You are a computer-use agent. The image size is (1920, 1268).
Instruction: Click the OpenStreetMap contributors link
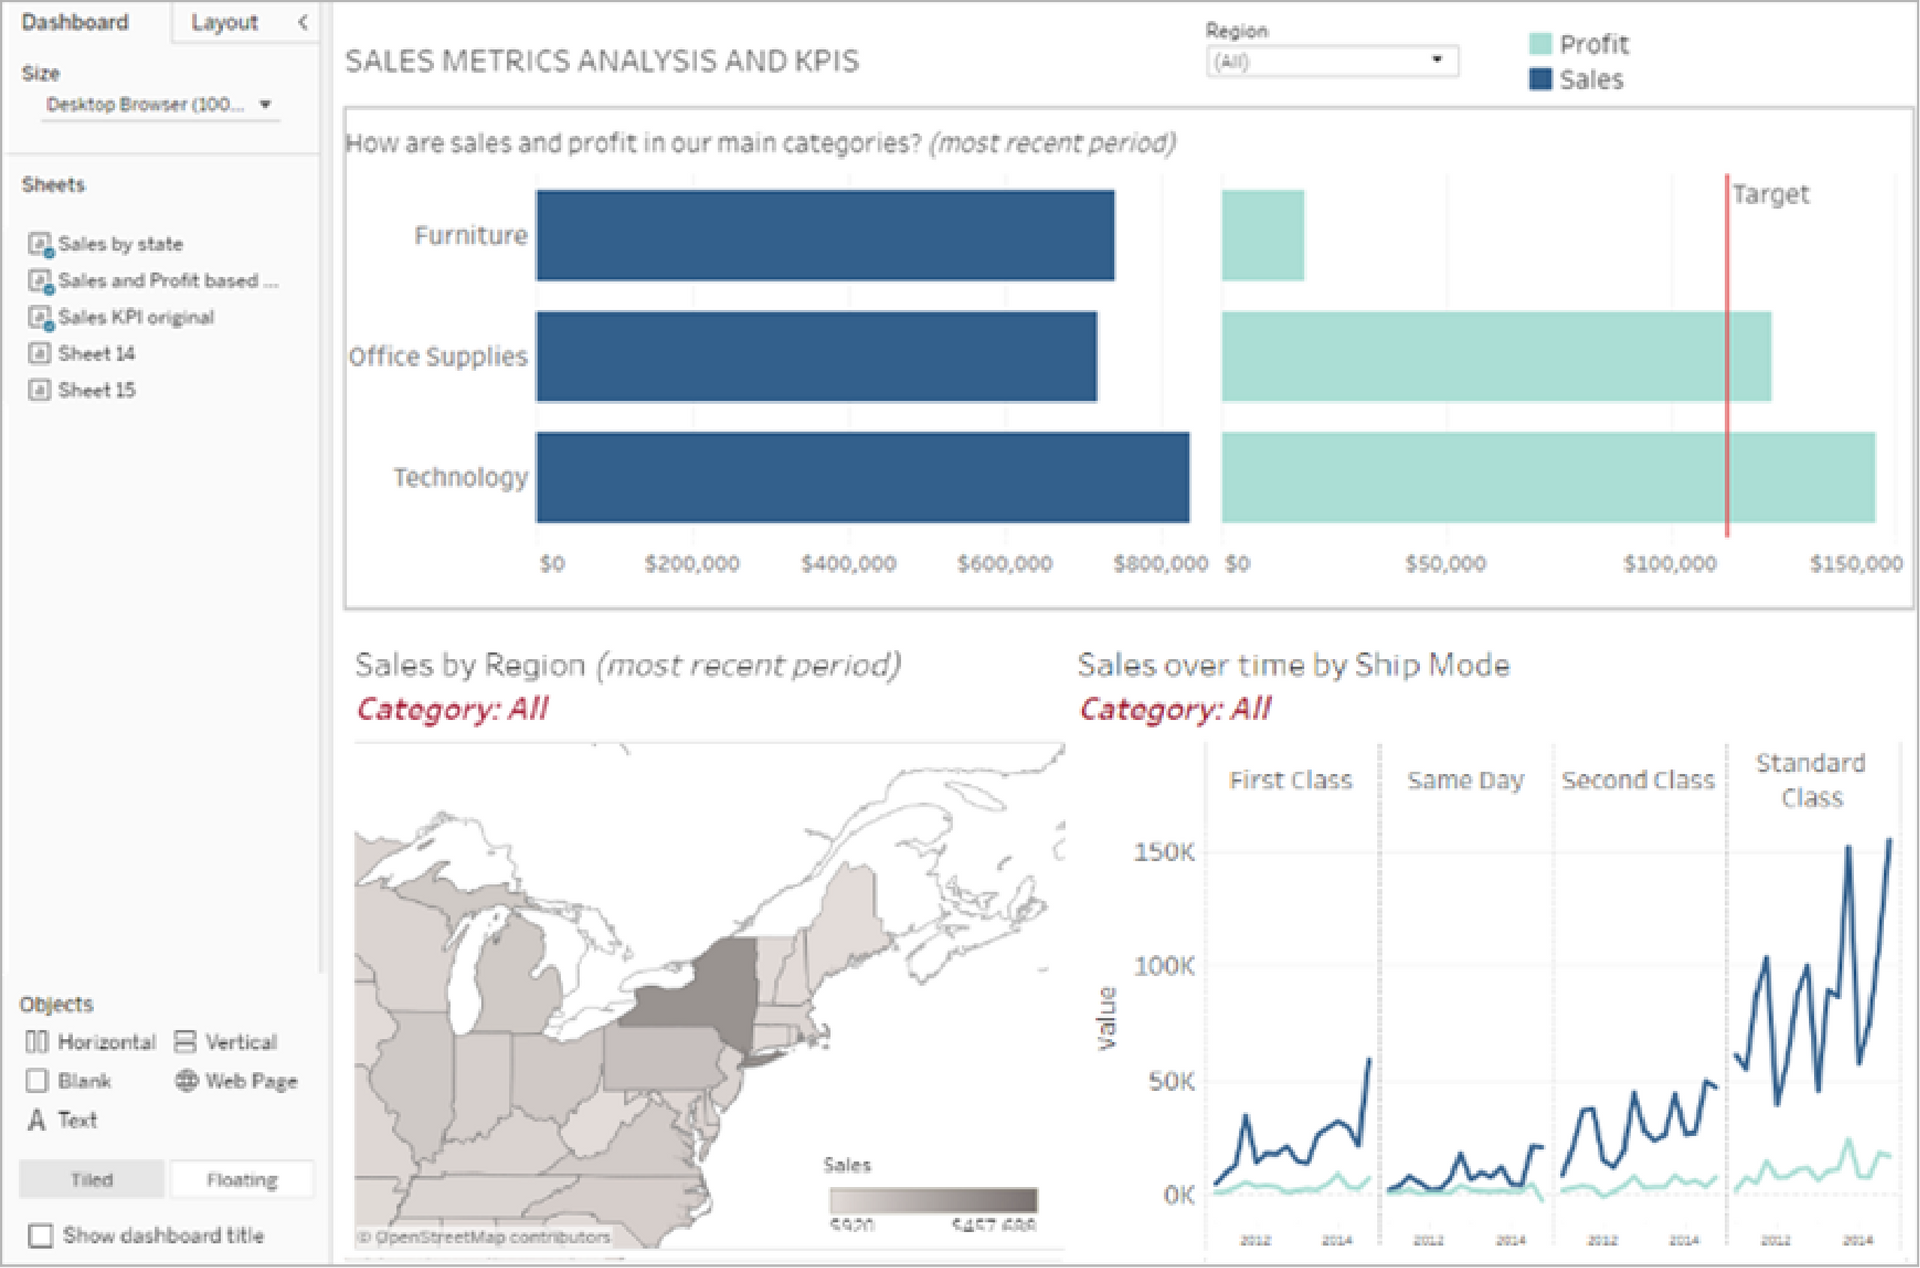pyautogui.click(x=486, y=1237)
